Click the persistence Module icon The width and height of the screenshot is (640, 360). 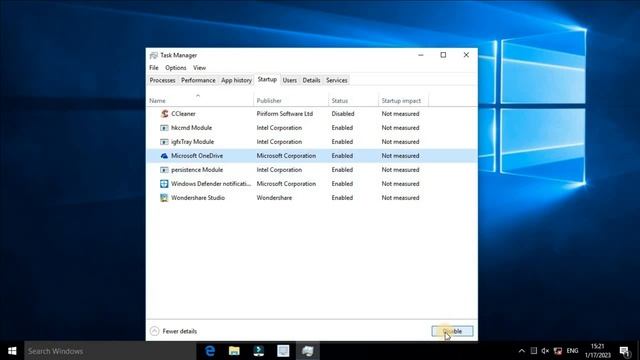(x=164, y=170)
